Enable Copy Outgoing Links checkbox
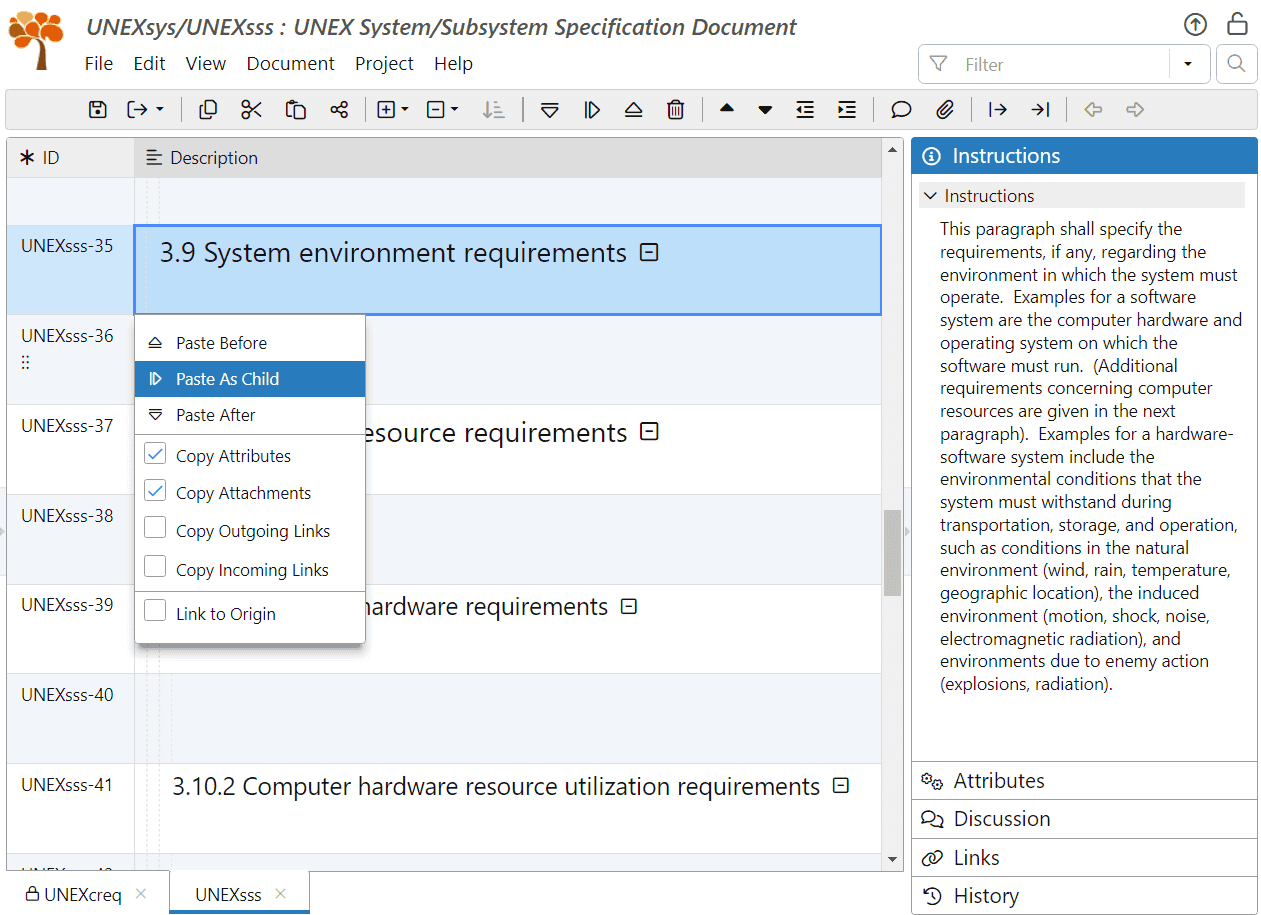The image size is (1261, 915). [x=155, y=530]
